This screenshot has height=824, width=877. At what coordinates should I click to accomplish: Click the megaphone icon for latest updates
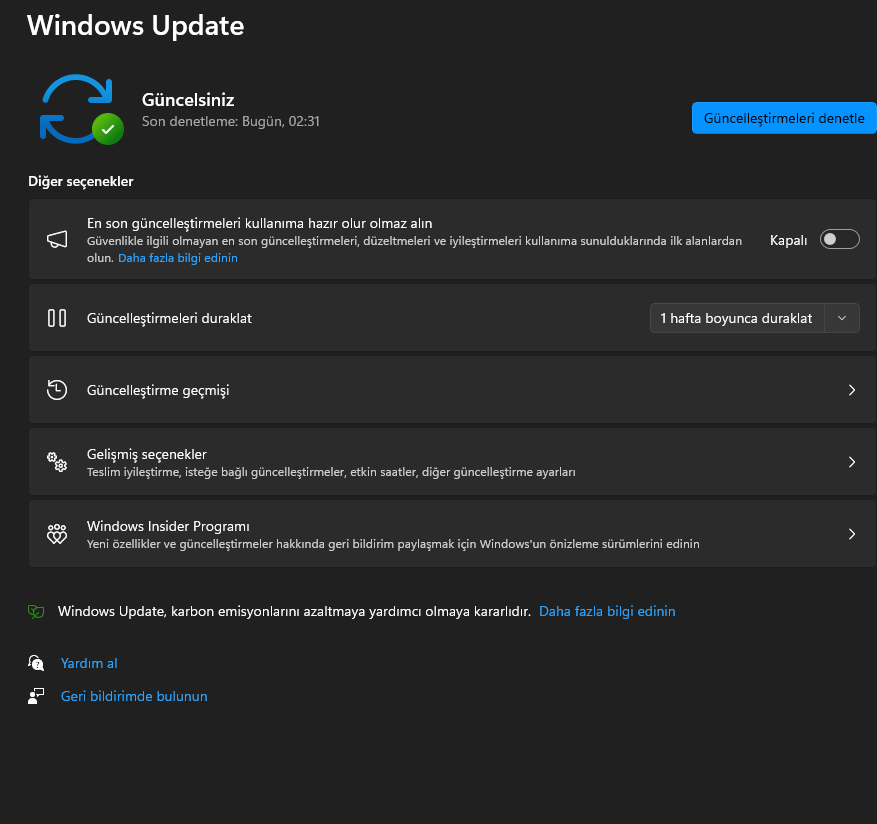(57, 239)
